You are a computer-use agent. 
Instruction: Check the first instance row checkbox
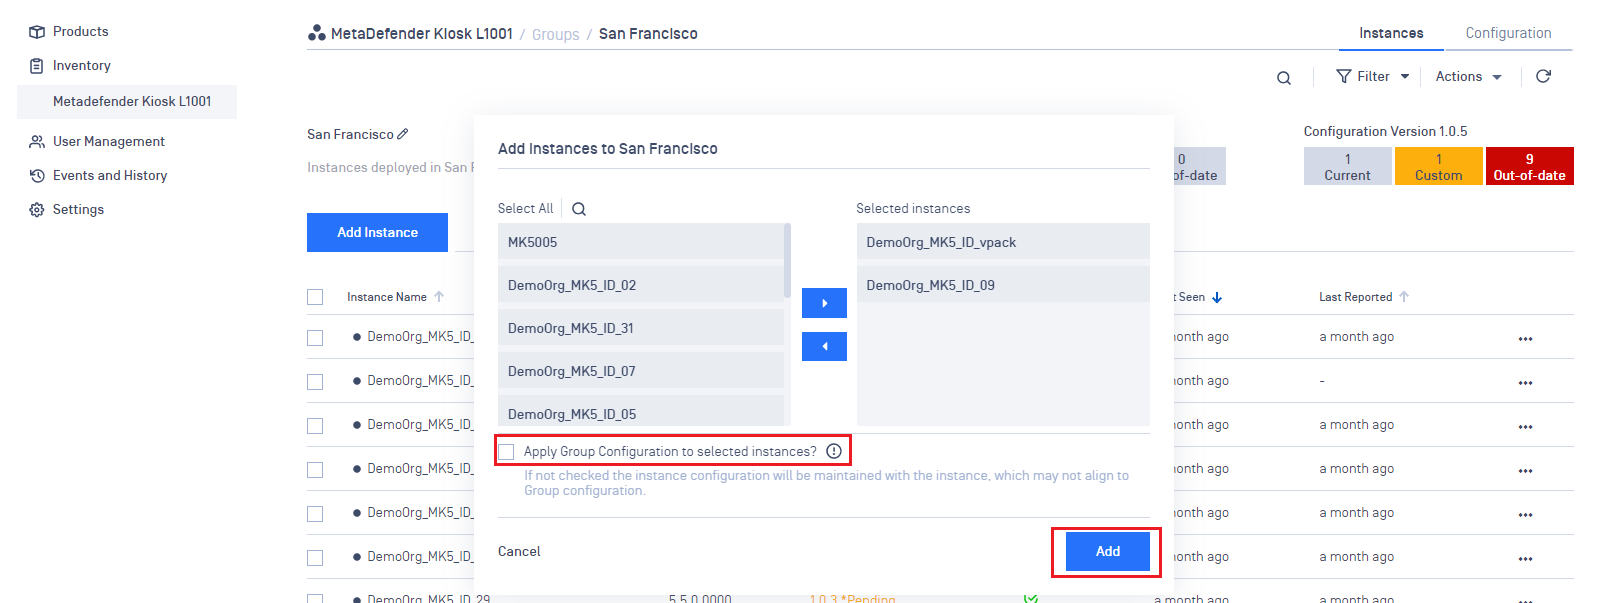(315, 338)
